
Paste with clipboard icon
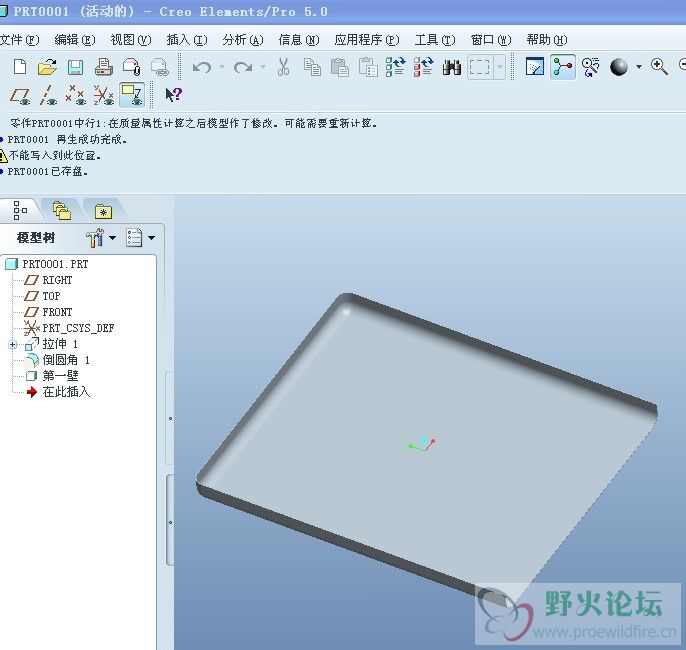tap(340, 67)
